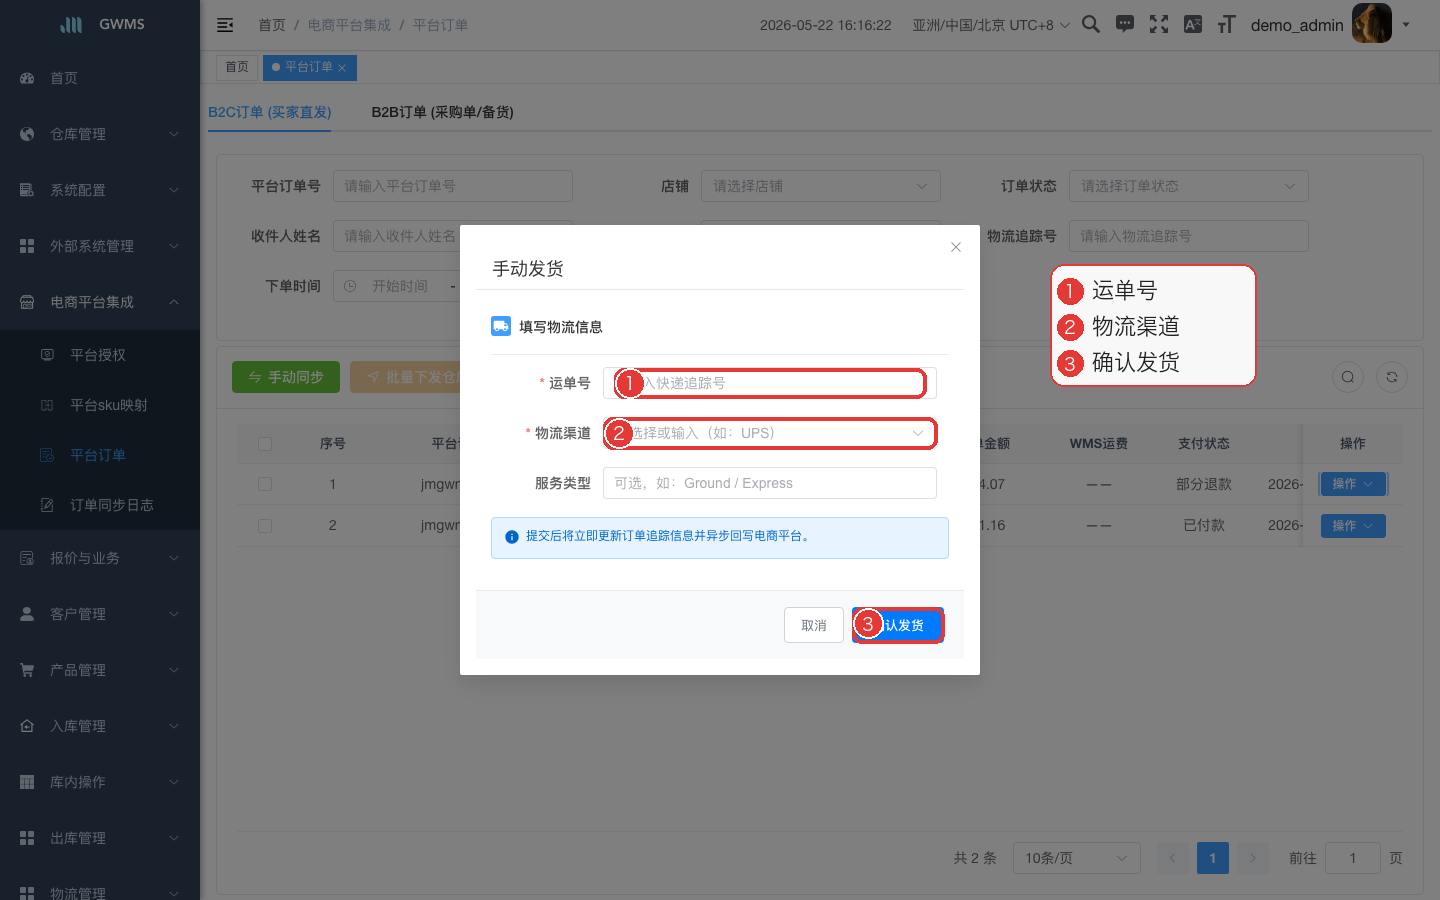Viewport: 1440px width, 900px height.
Task: Click the next page arrow
Action: (1253, 858)
